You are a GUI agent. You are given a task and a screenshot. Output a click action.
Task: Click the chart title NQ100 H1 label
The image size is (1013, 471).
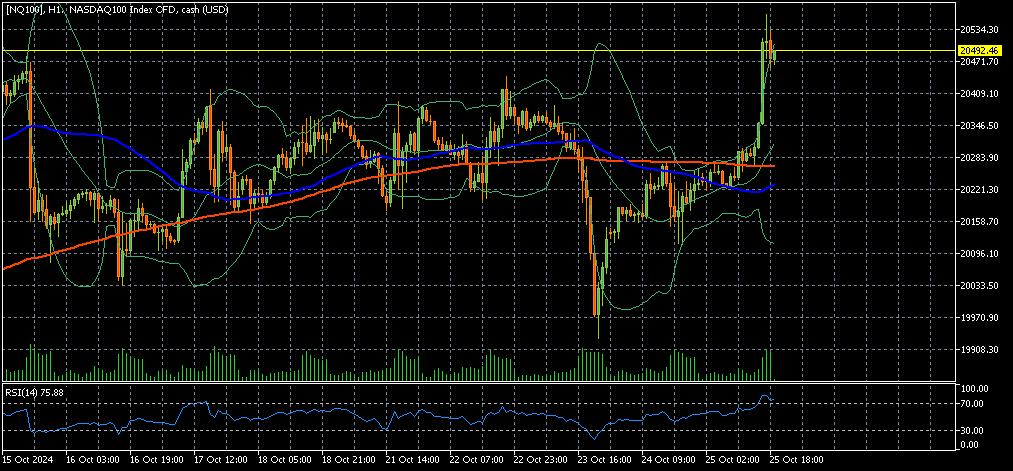coord(116,10)
